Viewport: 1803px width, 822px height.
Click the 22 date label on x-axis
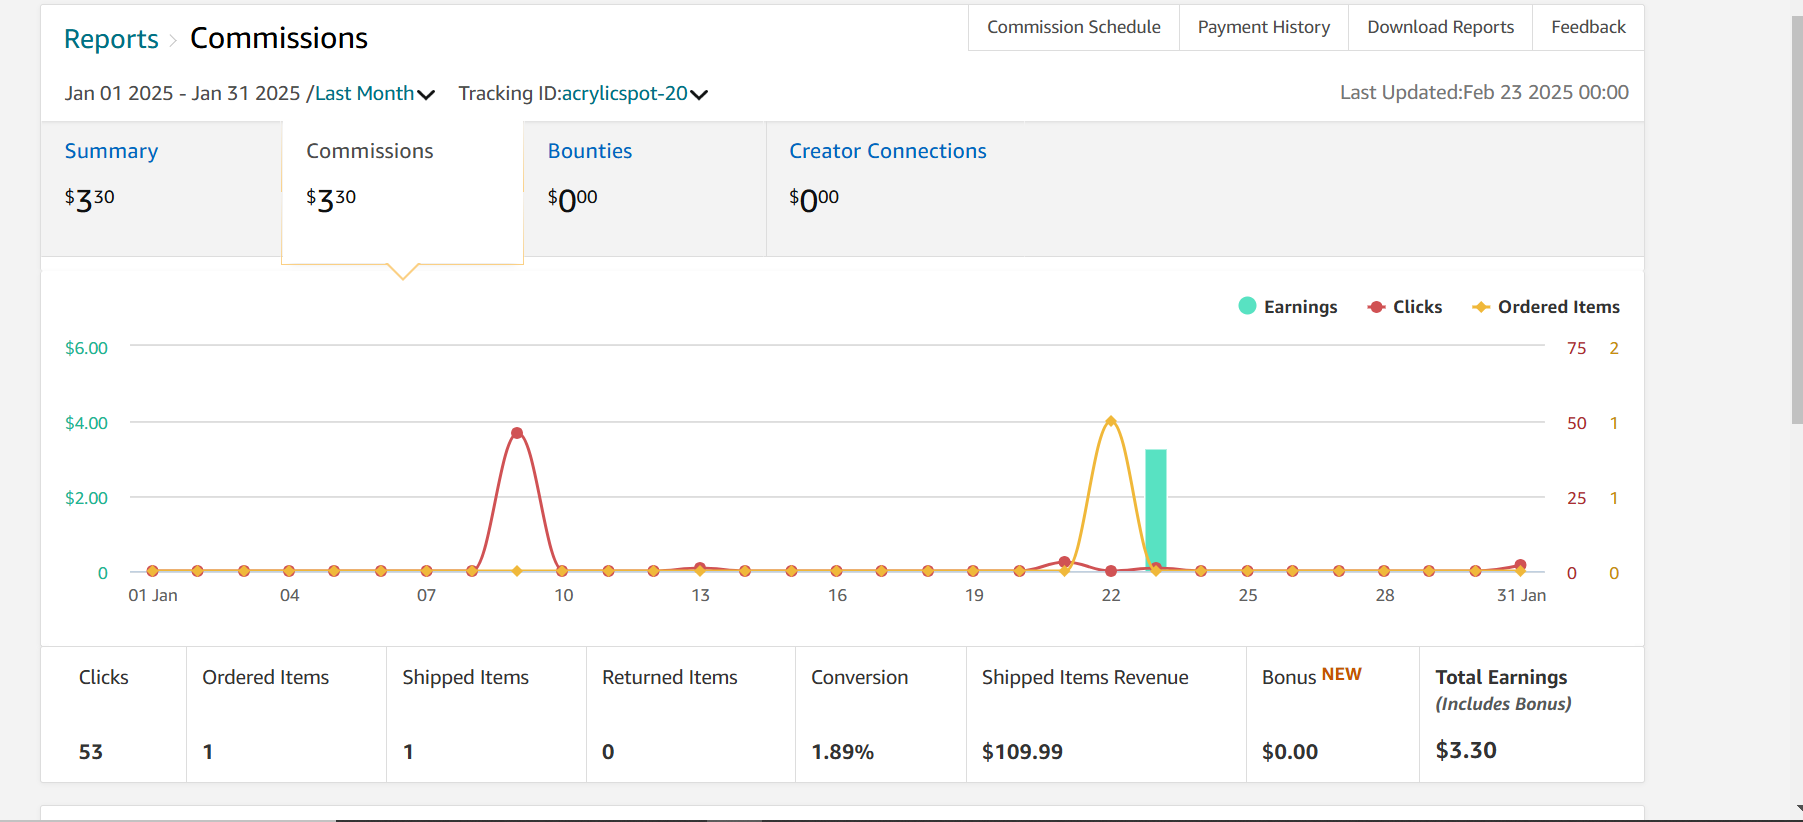coord(1111,595)
